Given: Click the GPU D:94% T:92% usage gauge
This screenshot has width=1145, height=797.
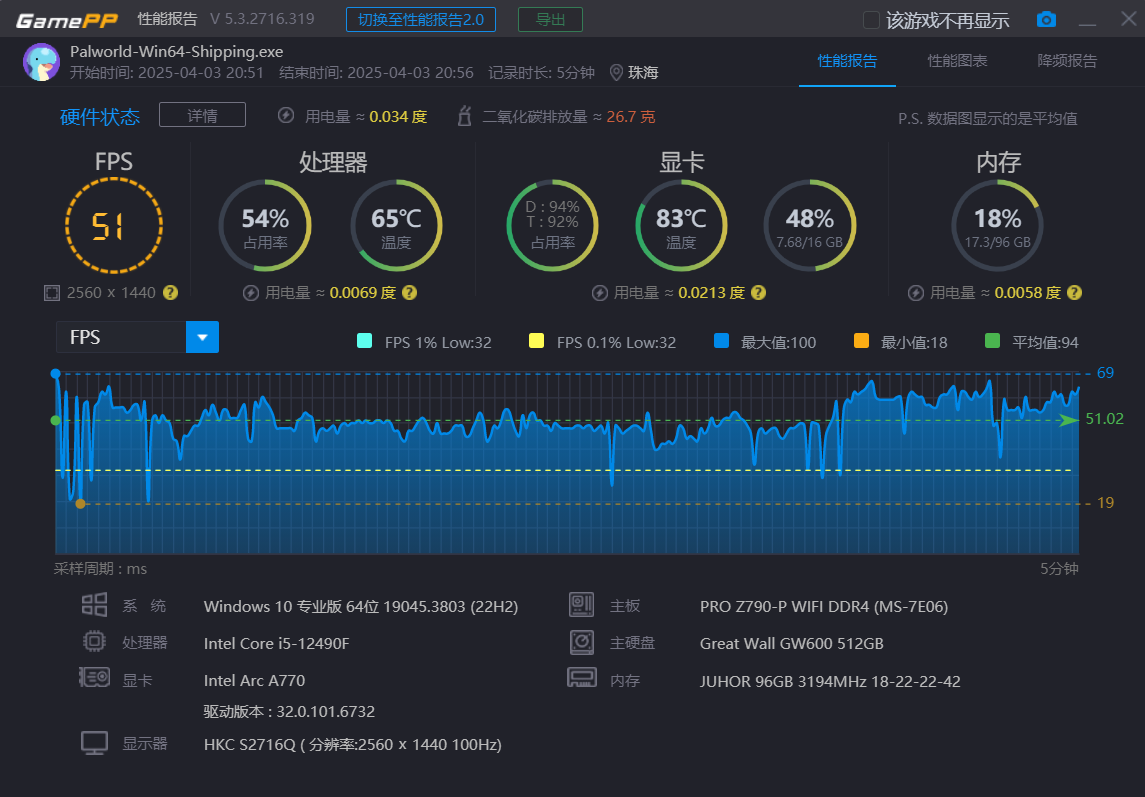Looking at the screenshot, I should [x=553, y=225].
